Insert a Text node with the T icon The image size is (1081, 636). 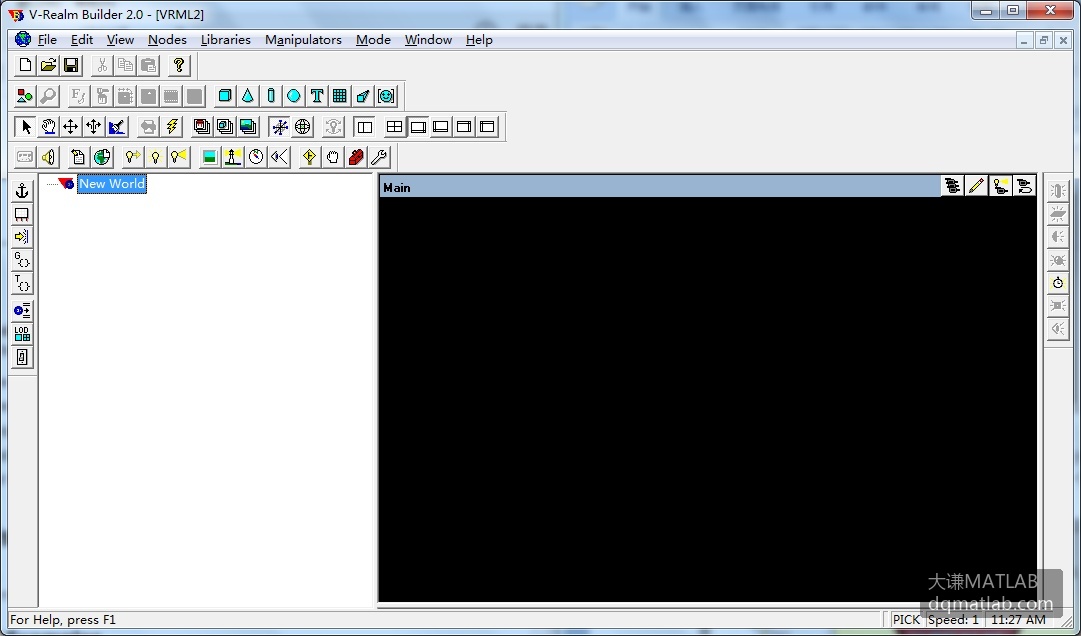tap(317, 96)
